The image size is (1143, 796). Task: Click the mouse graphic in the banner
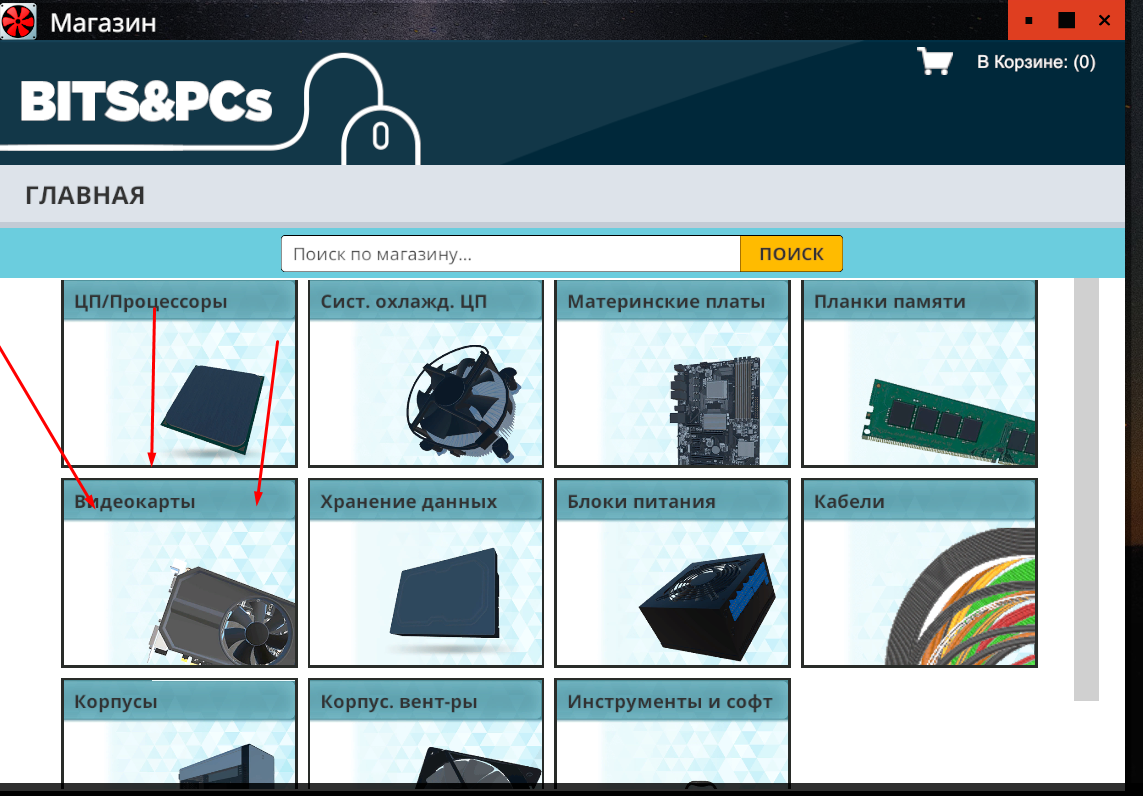pyautogui.click(x=381, y=136)
